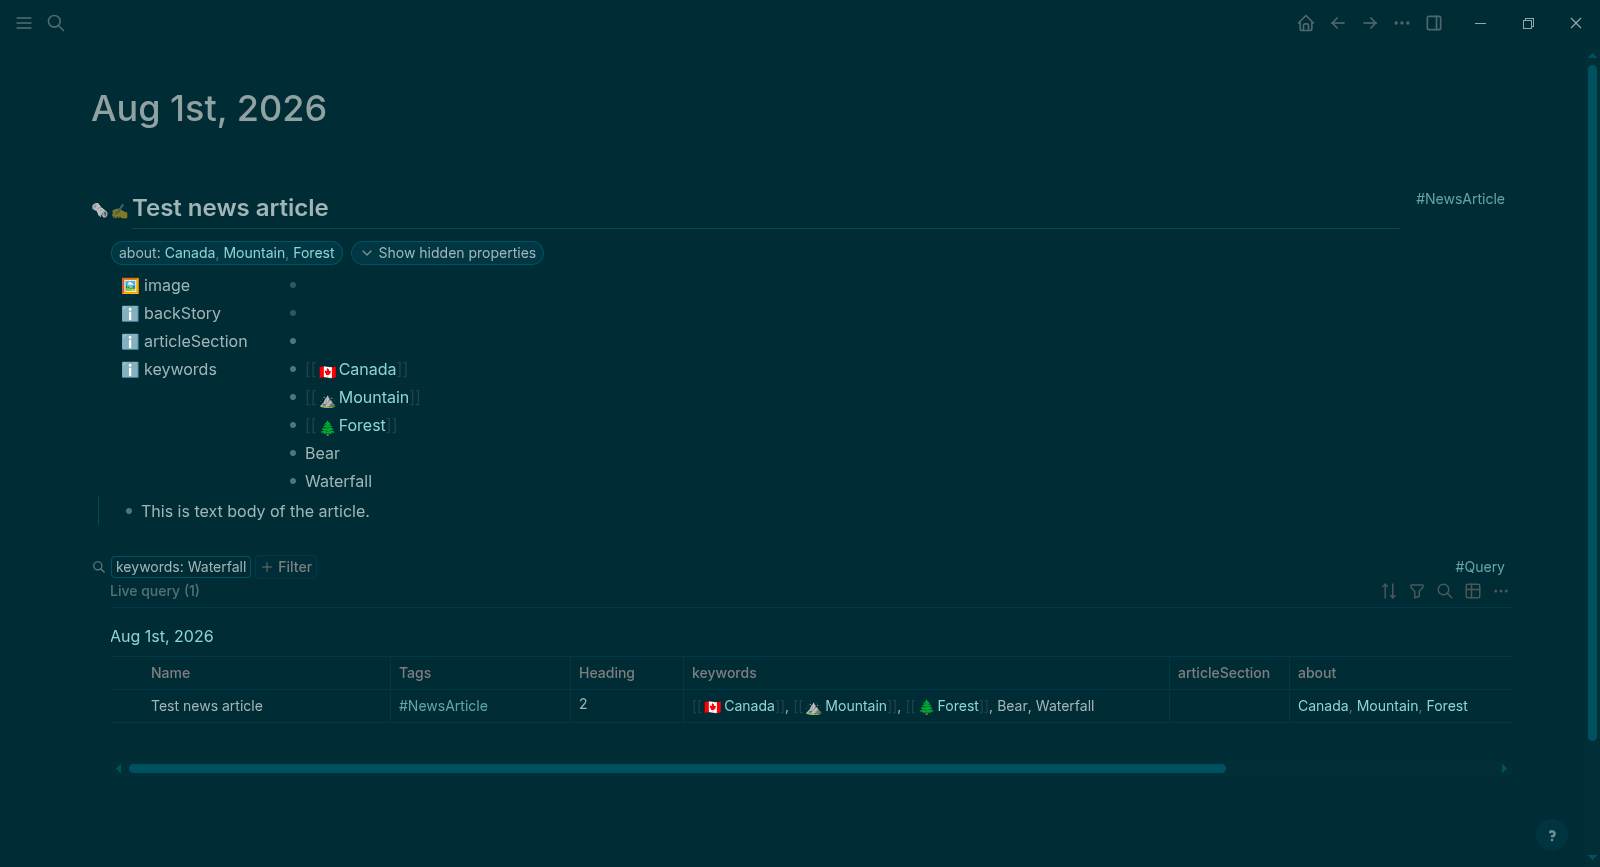Open the Mountain keyword page link
Screen dimensions: 1600x867
pyautogui.click(x=373, y=398)
